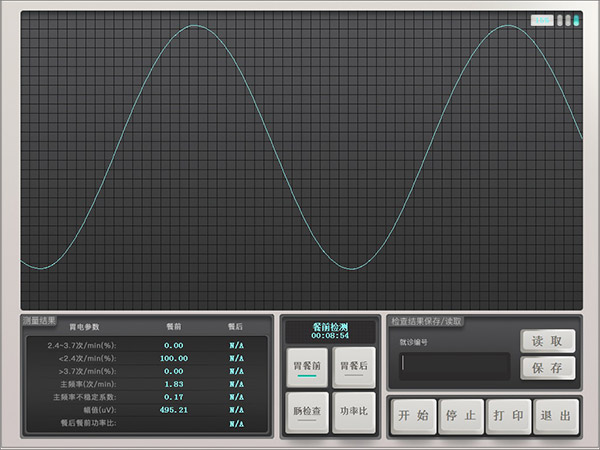This screenshot has height=450, width=600.
Task: Click the 主频率不稳定系数 row label
Action: point(85,397)
